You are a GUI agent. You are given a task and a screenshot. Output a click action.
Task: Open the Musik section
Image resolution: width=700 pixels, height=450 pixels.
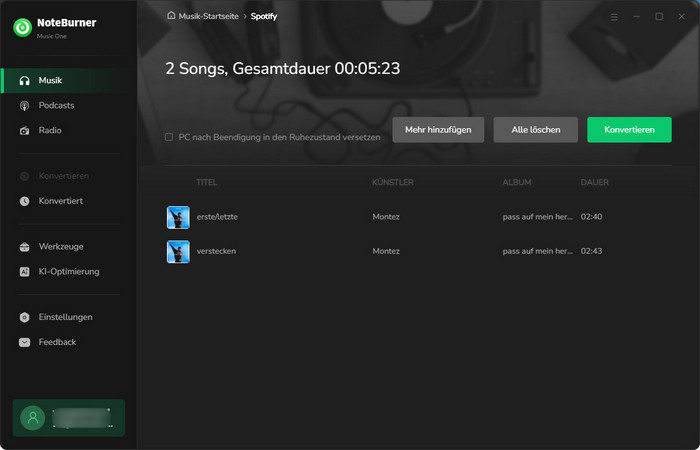[x=69, y=81]
